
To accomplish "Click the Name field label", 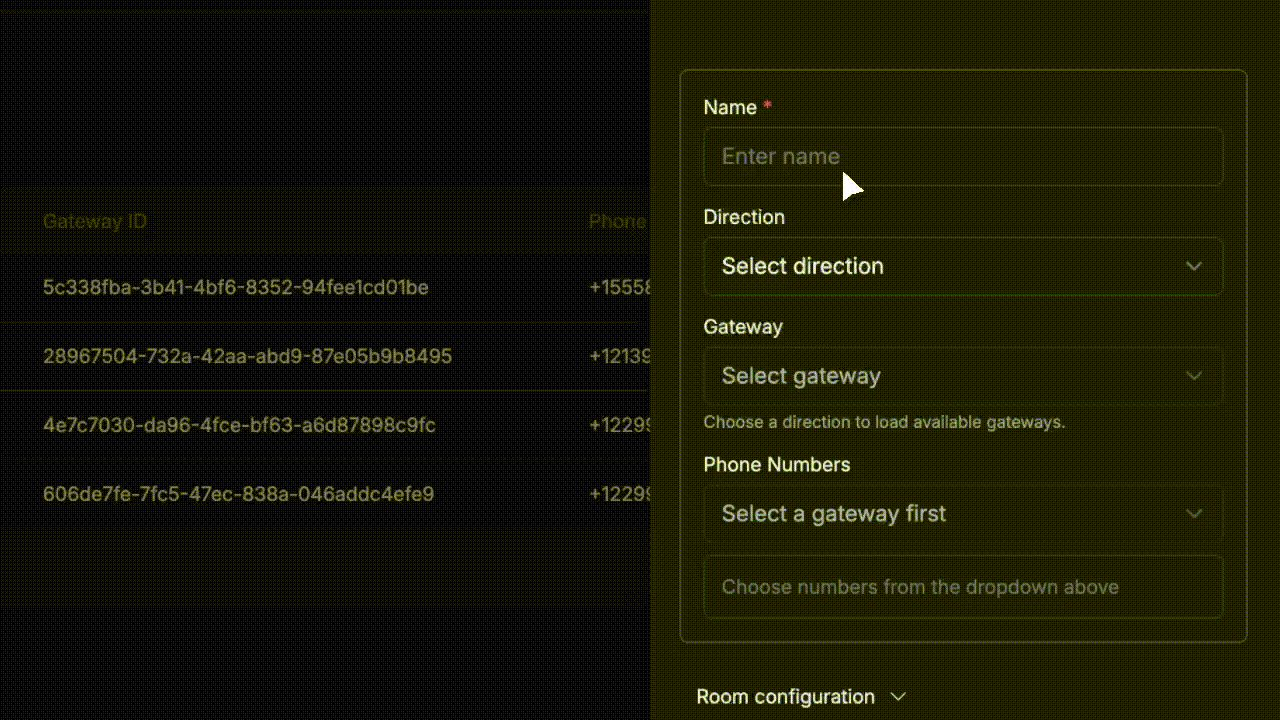I will (730, 108).
